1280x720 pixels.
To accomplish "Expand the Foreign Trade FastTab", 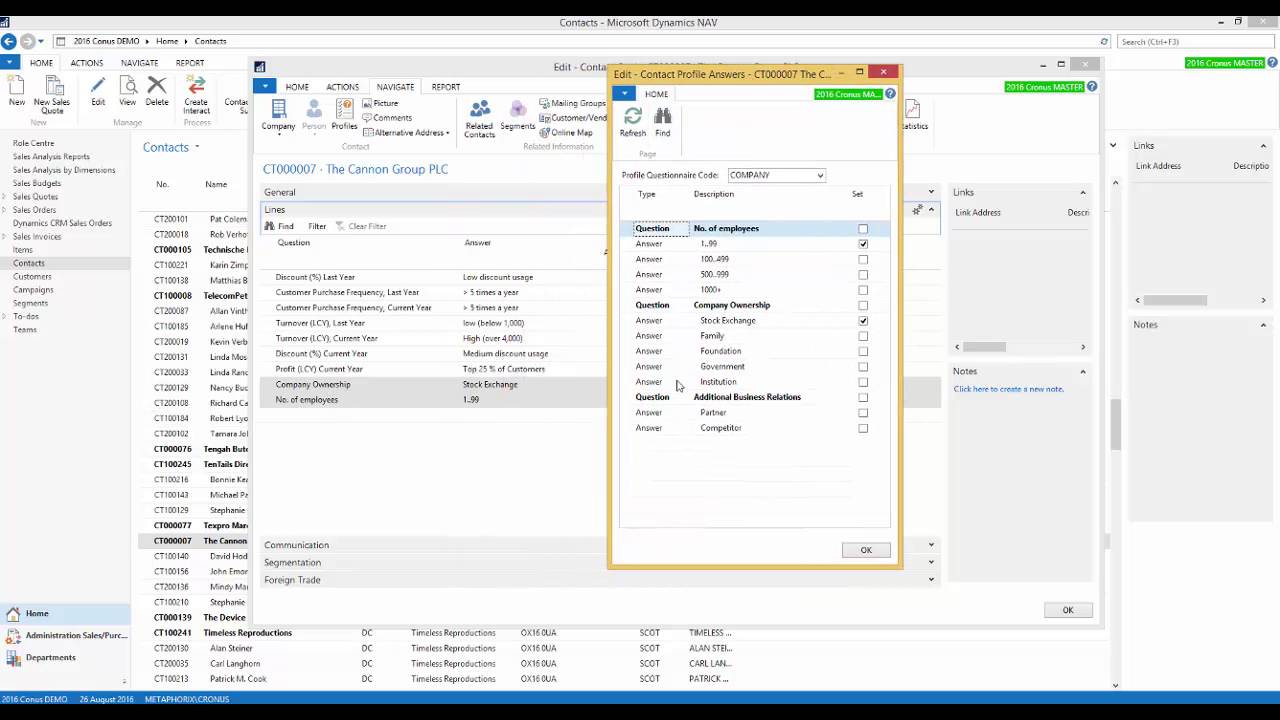I will (x=600, y=580).
